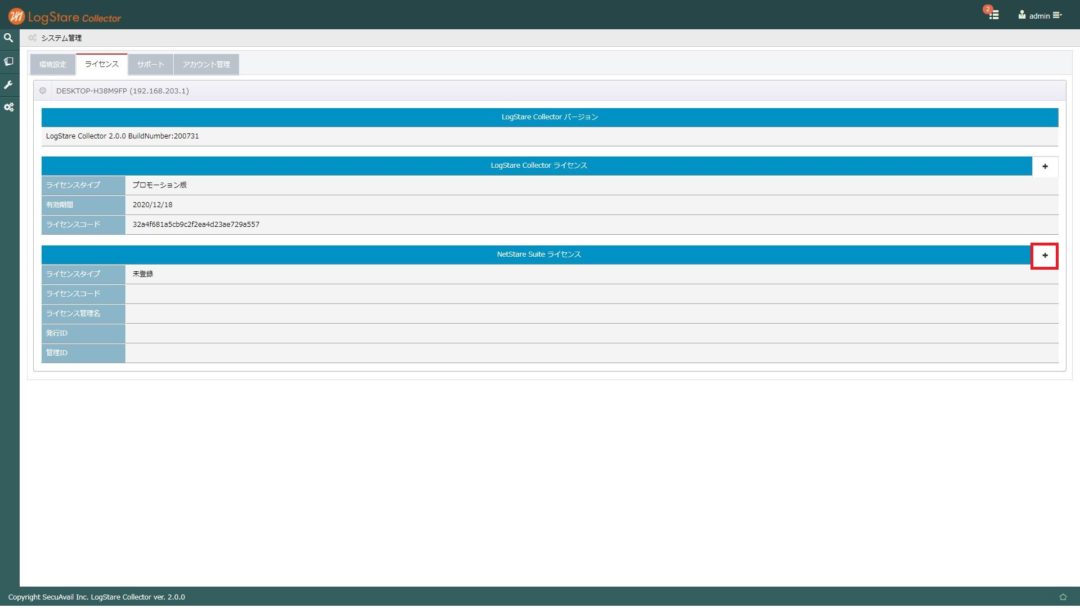Open the admin user menu

[1040, 15]
